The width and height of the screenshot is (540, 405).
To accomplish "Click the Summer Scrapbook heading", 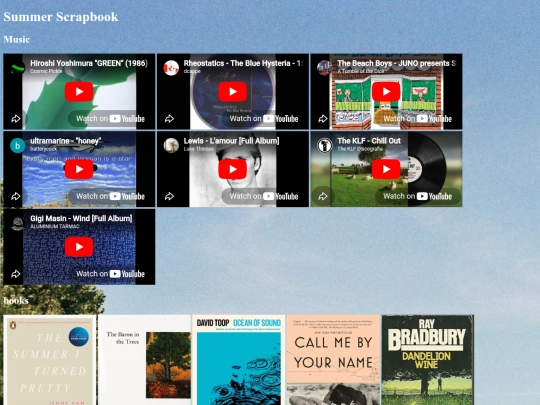I will 61,17.
